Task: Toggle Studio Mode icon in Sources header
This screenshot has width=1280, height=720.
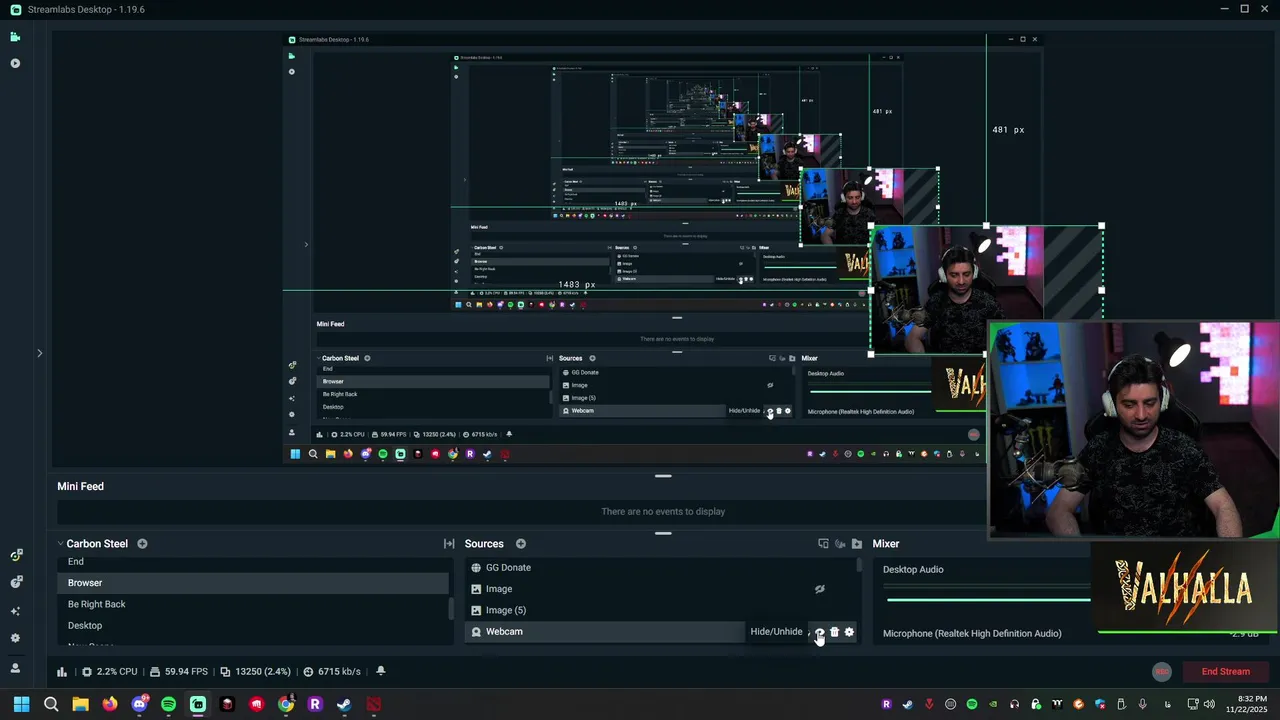Action: (x=823, y=544)
